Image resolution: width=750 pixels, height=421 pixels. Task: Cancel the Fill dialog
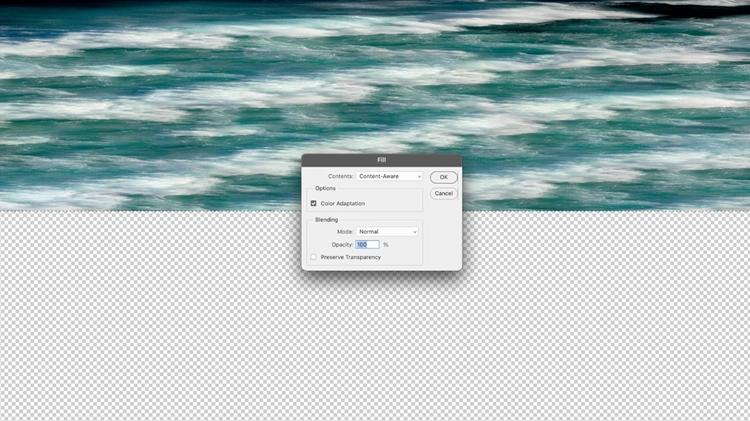click(443, 193)
